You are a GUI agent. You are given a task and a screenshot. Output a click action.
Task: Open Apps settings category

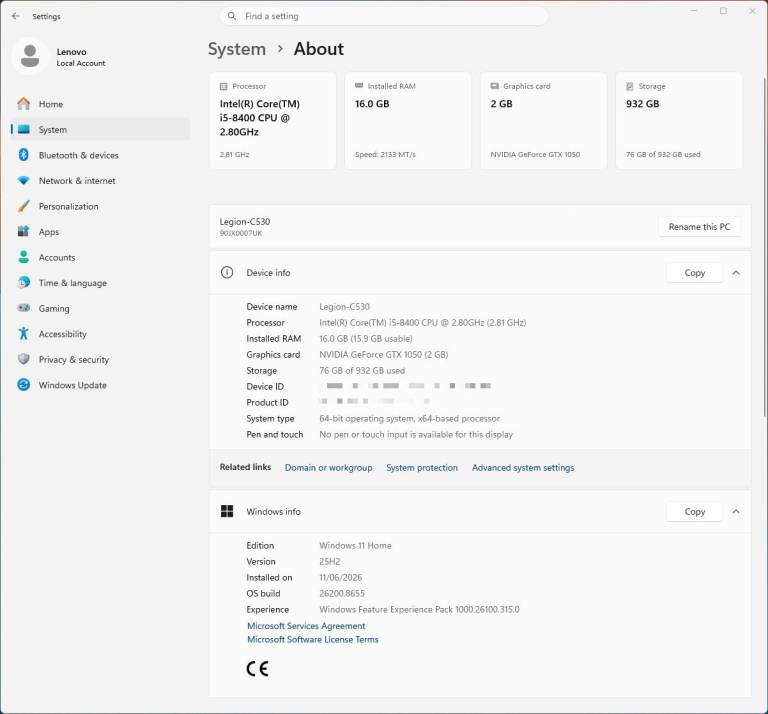point(100,232)
